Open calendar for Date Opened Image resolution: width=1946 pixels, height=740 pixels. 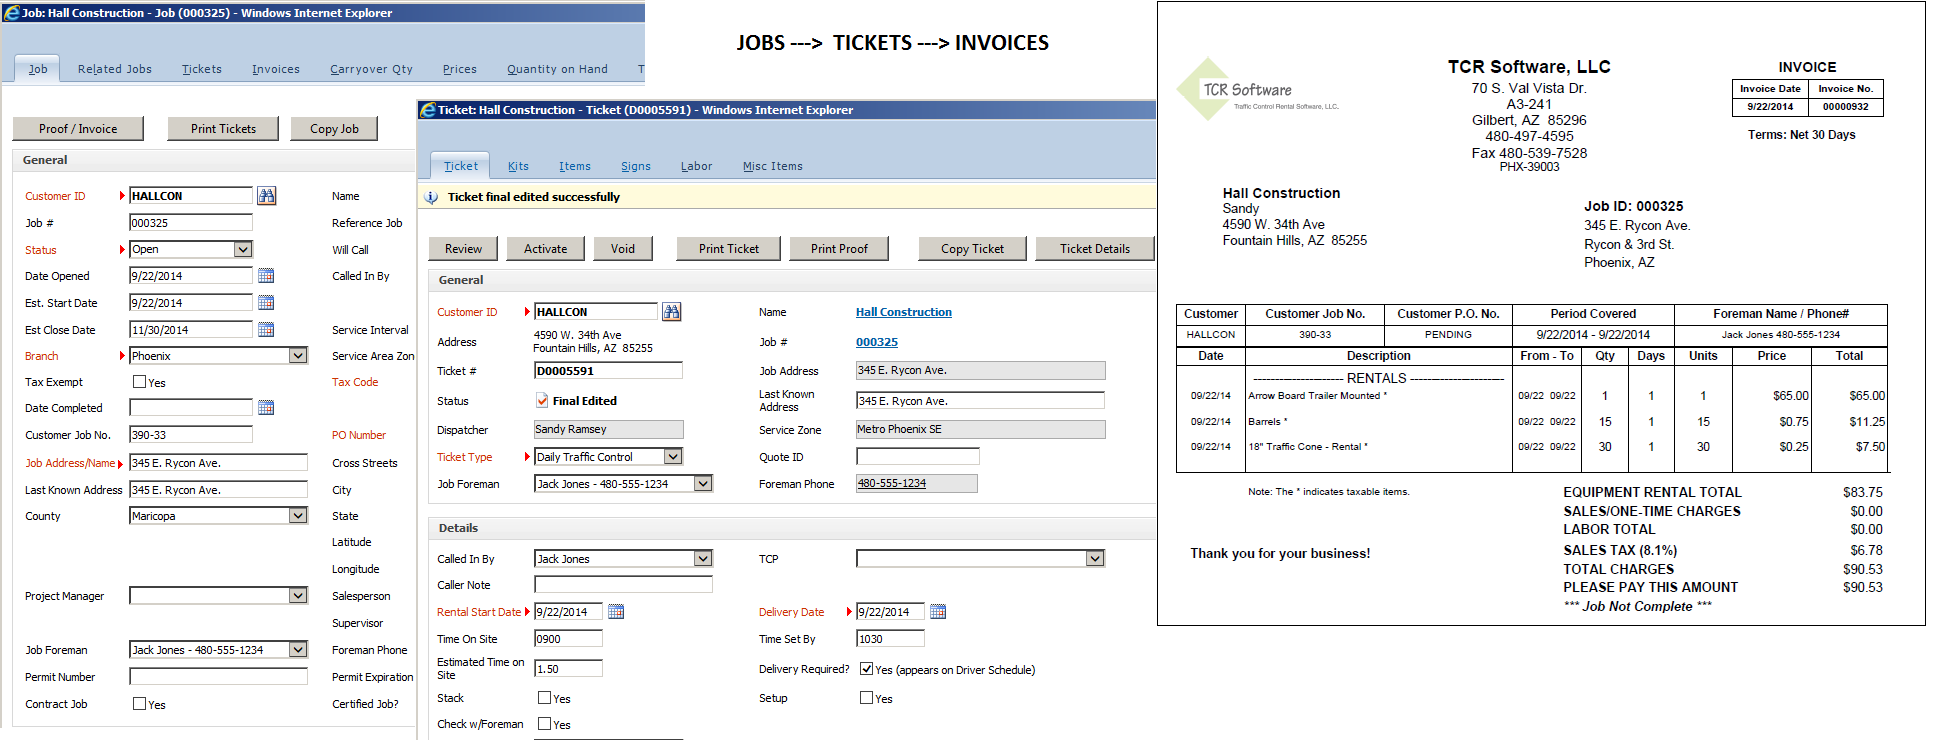pos(266,275)
